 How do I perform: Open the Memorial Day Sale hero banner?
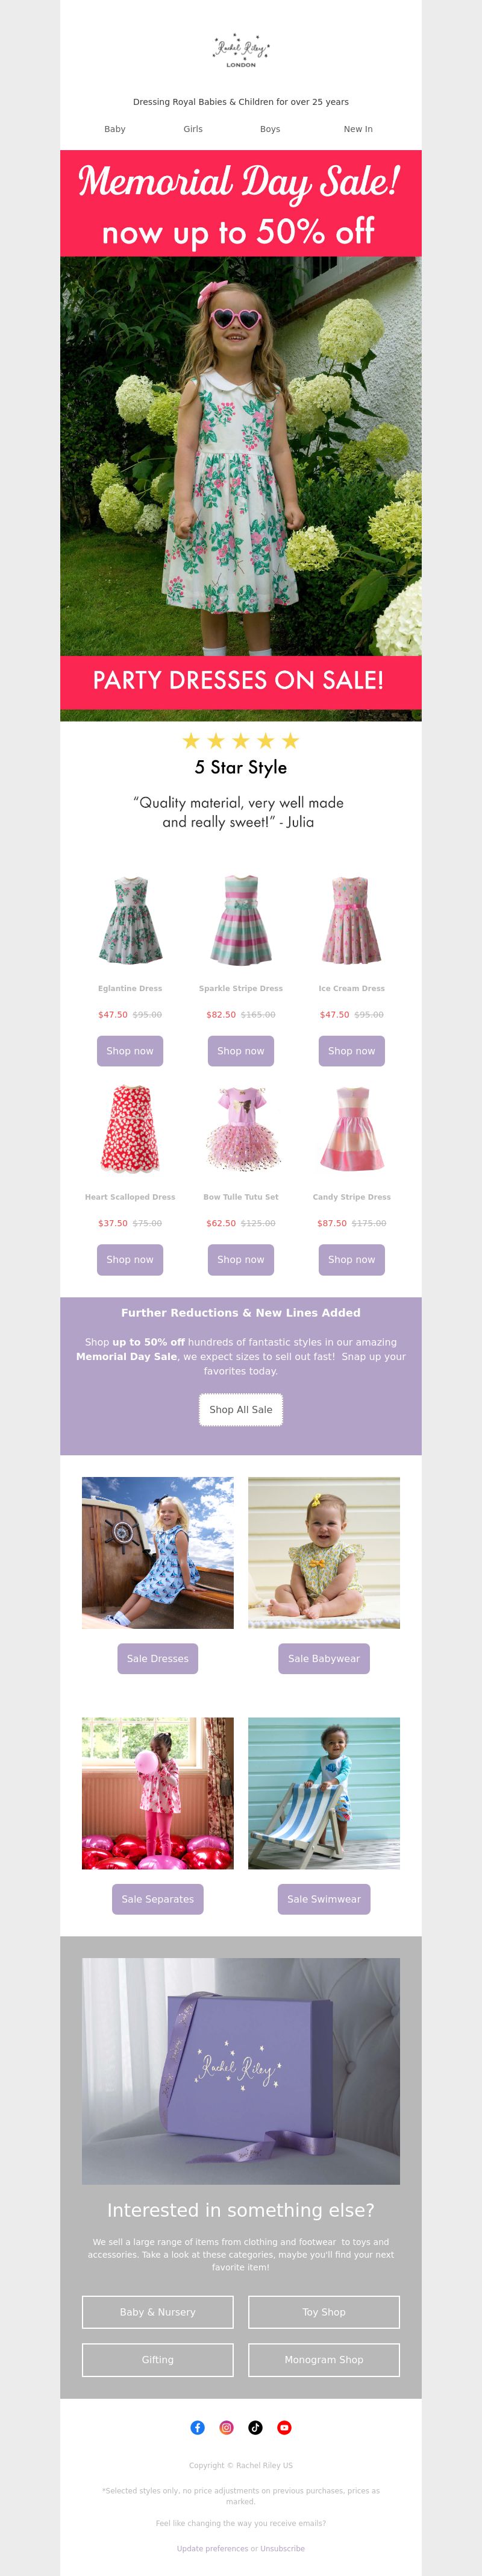[241, 435]
